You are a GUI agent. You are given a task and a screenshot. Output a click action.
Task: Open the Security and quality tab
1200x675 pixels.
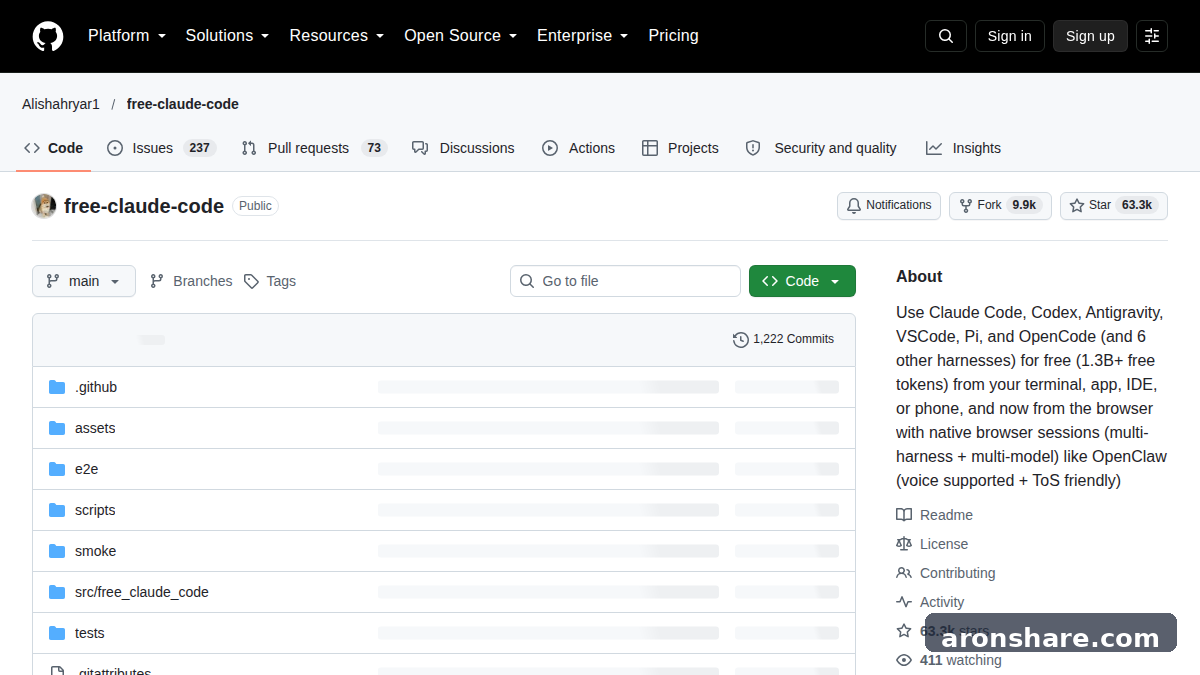821,148
